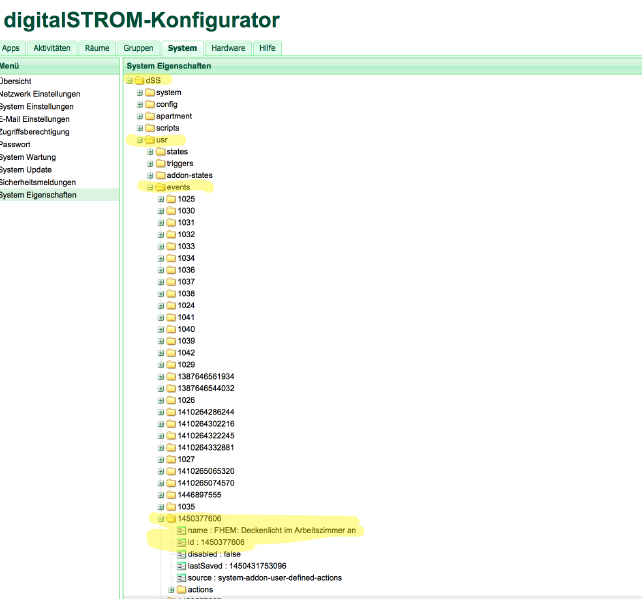Open Netzwerk Einstellungen menu entry
Viewport: 642px width, 599px height.
point(40,94)
